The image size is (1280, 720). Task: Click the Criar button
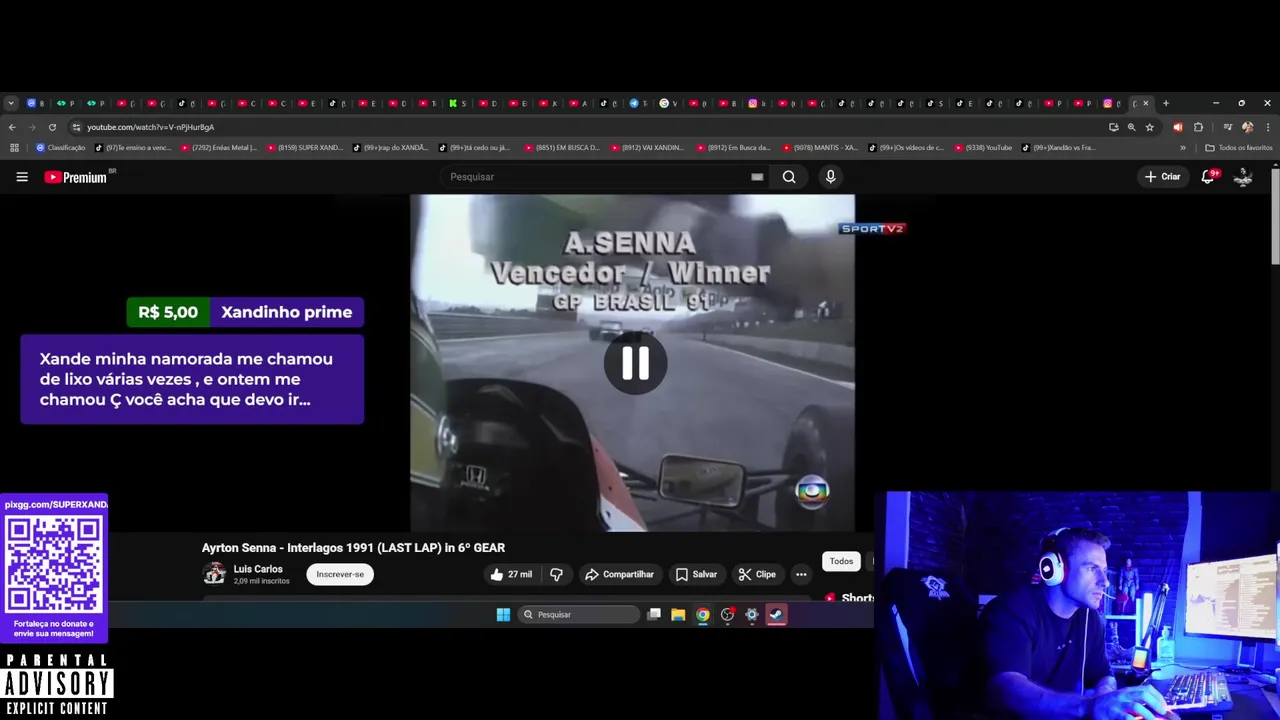[1163, 177]
